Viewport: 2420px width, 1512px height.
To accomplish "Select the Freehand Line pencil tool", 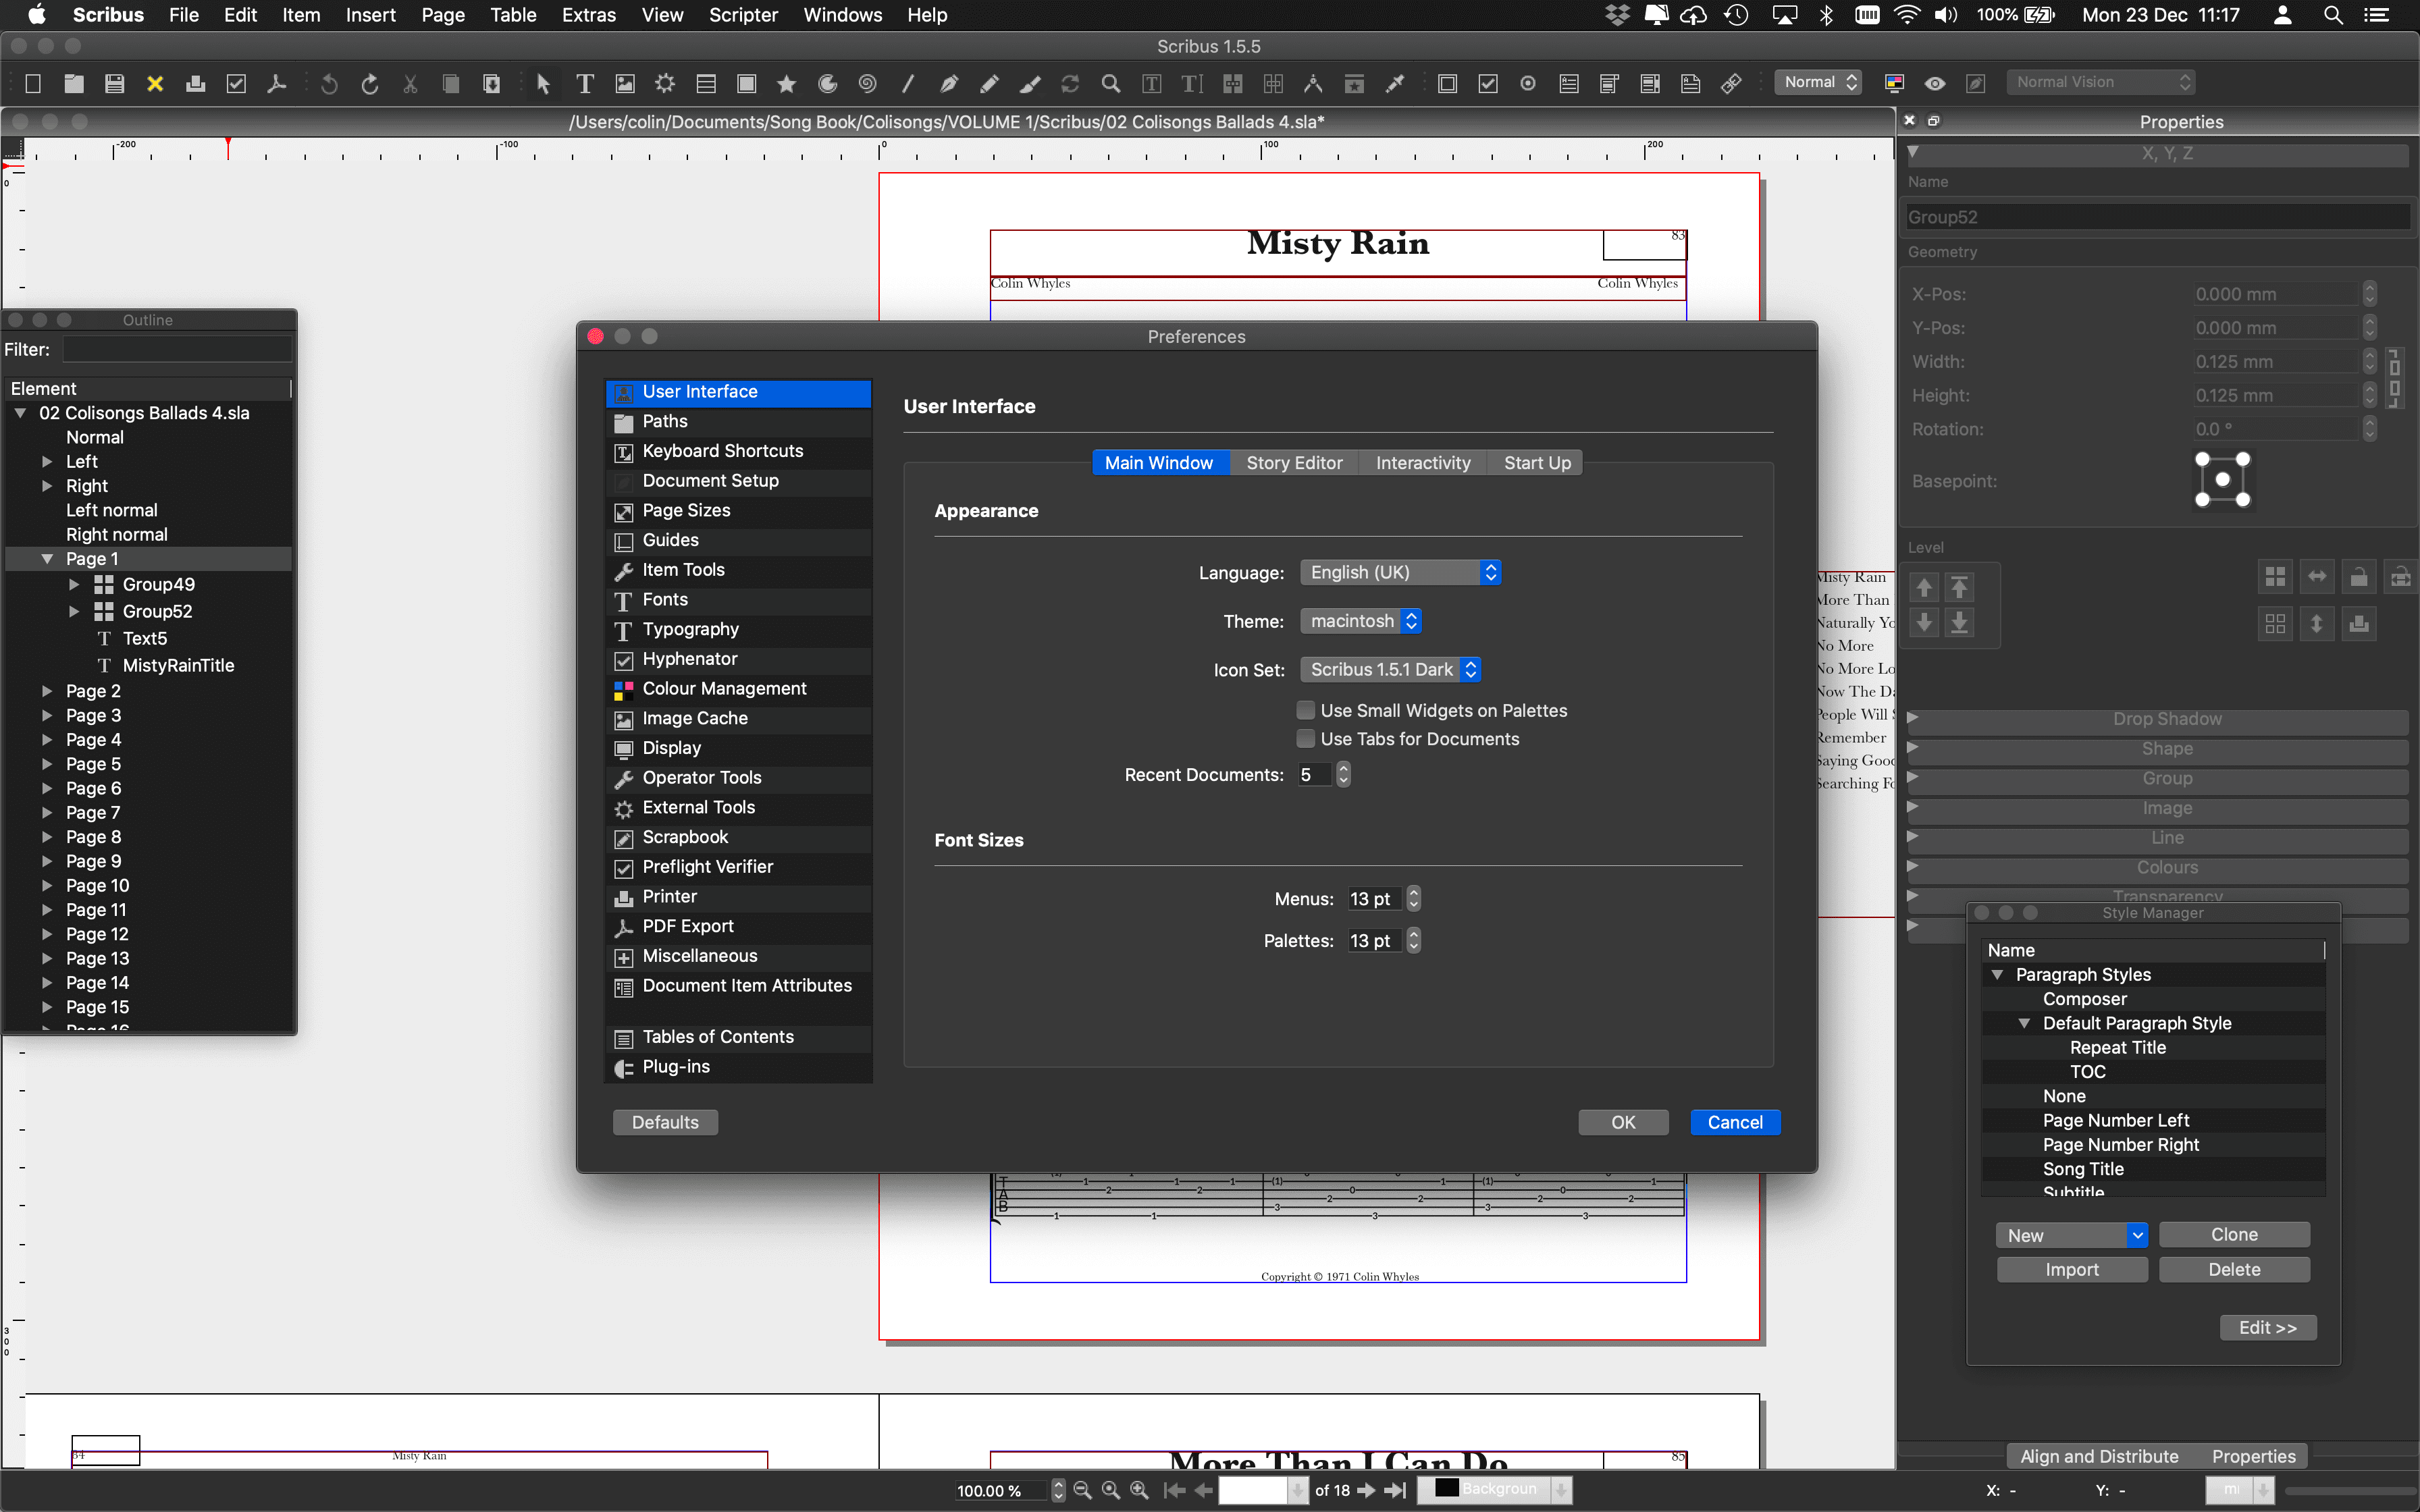I will pyautogui.click(x=989, y=84).
